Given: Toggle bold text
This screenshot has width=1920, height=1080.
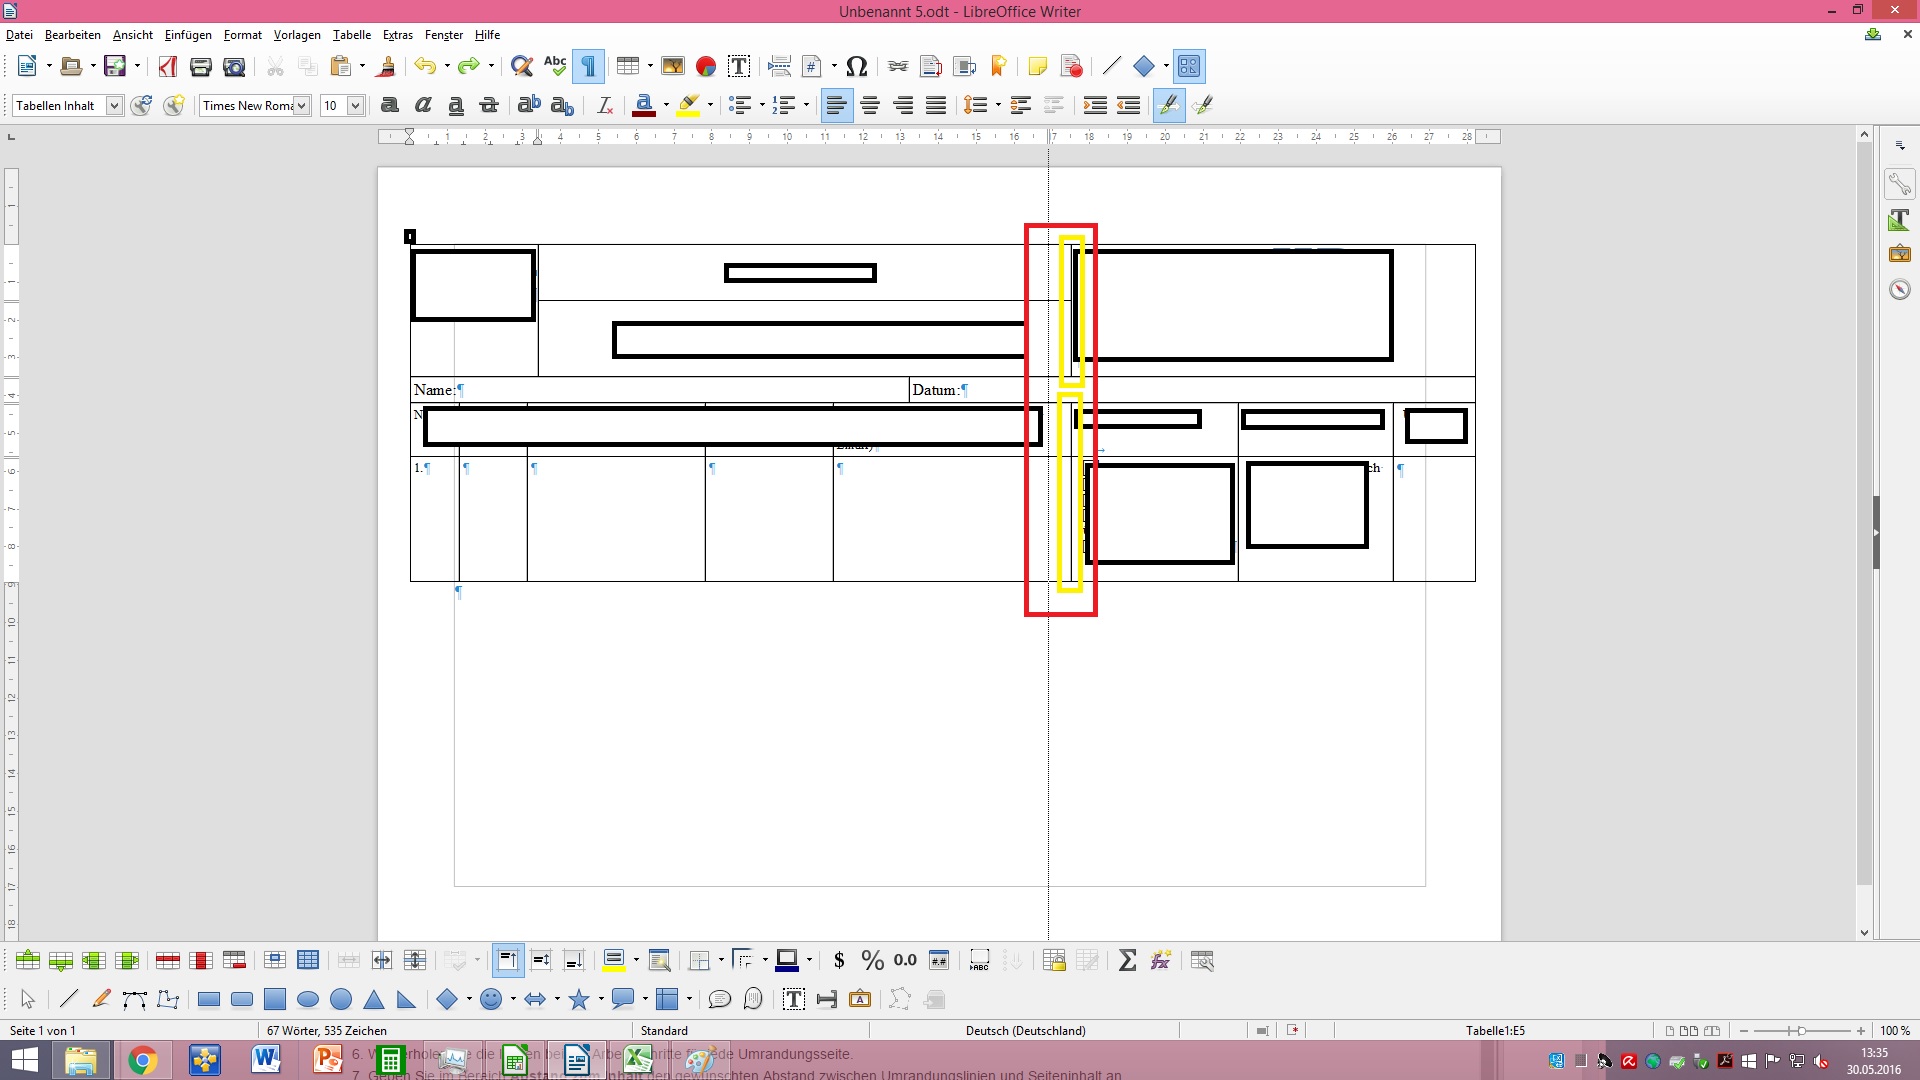Looking at the screenshot, I should point(390,105).
